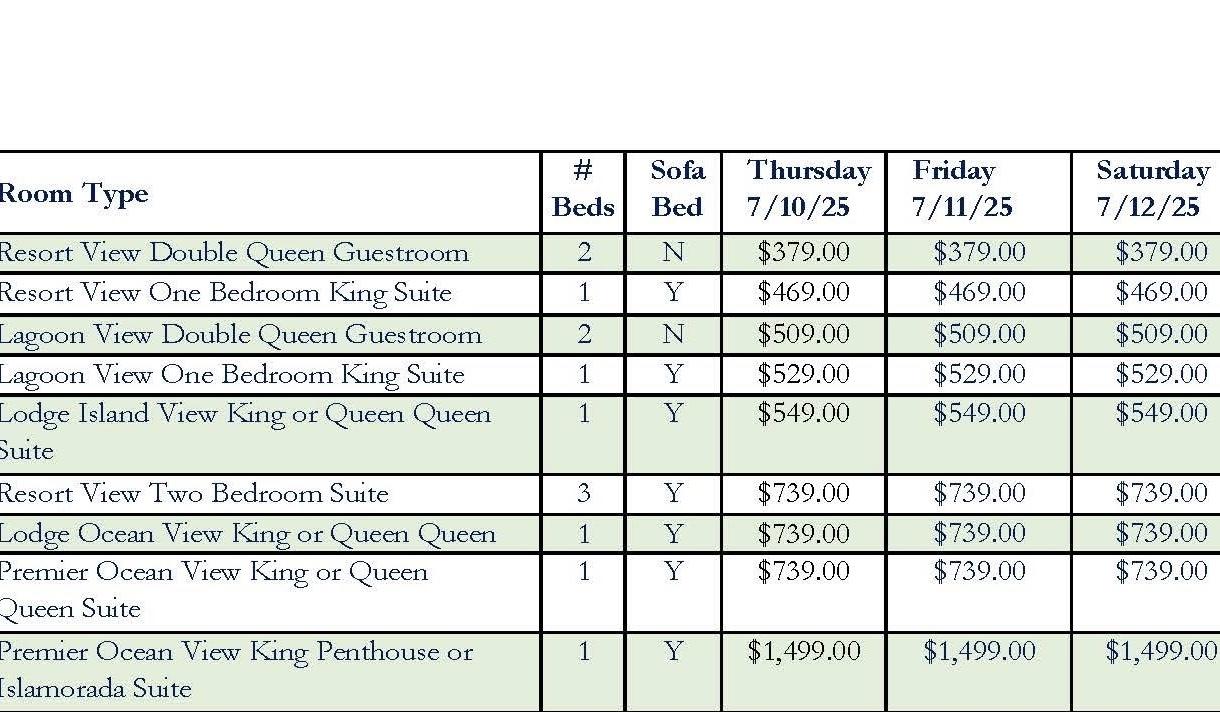Click Lagoon View Double Queen Guestroom text
Image resolution: width=1220 pixels, height=712 pixels.
click(x=240, y=334)
